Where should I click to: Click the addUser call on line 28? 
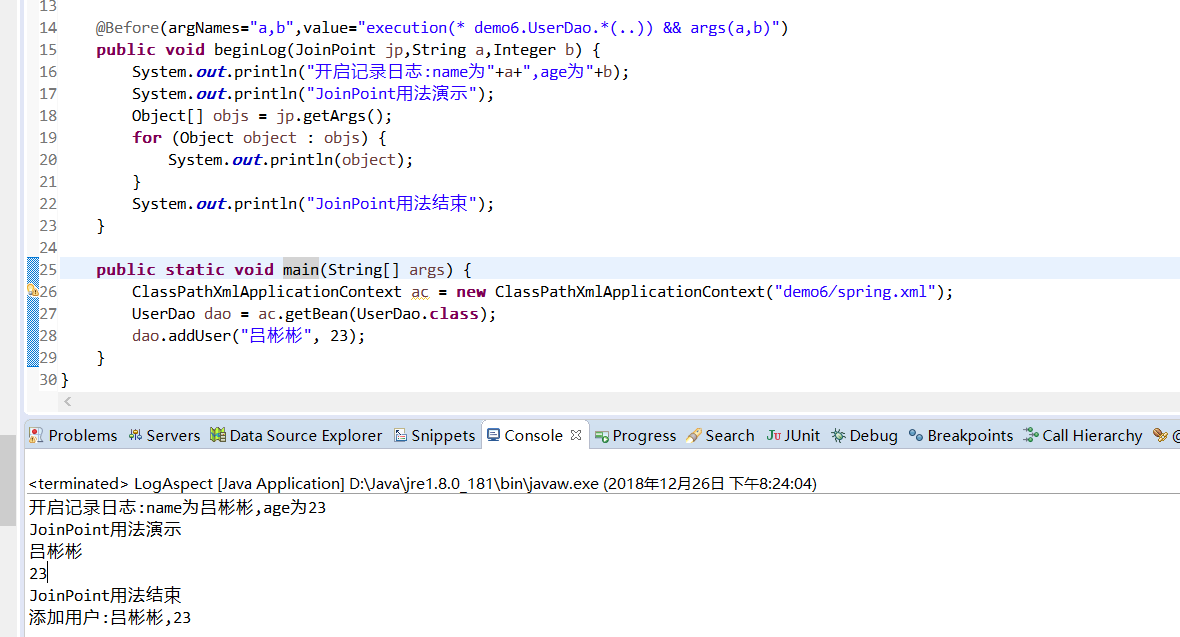pos(199,335)
